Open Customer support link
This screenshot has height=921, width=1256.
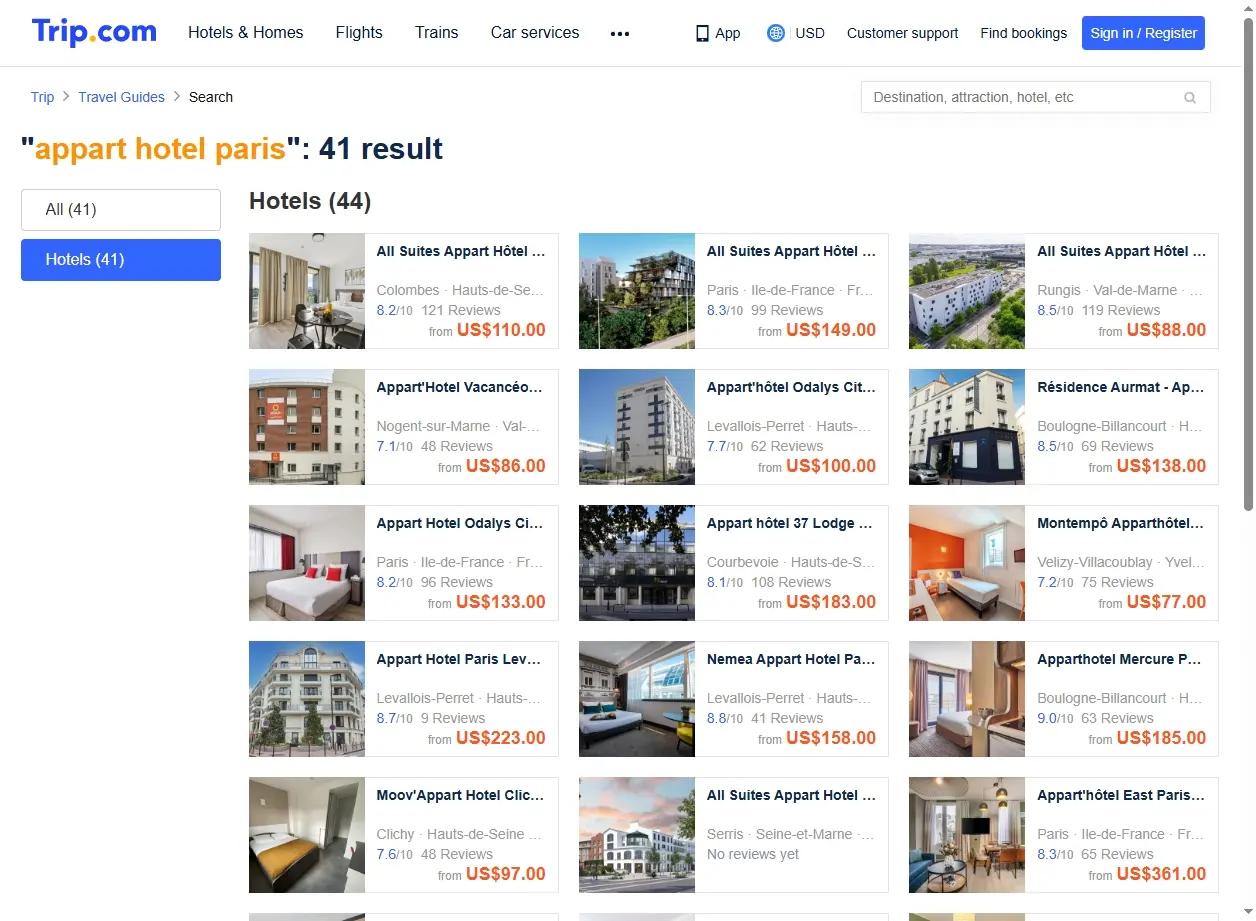tap(902, 33)
